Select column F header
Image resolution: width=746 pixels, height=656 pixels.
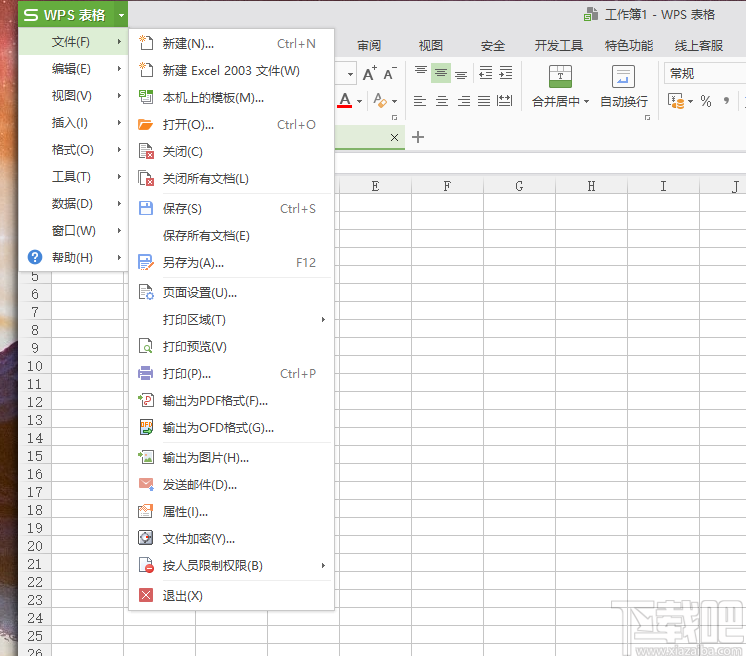[447, 186]
